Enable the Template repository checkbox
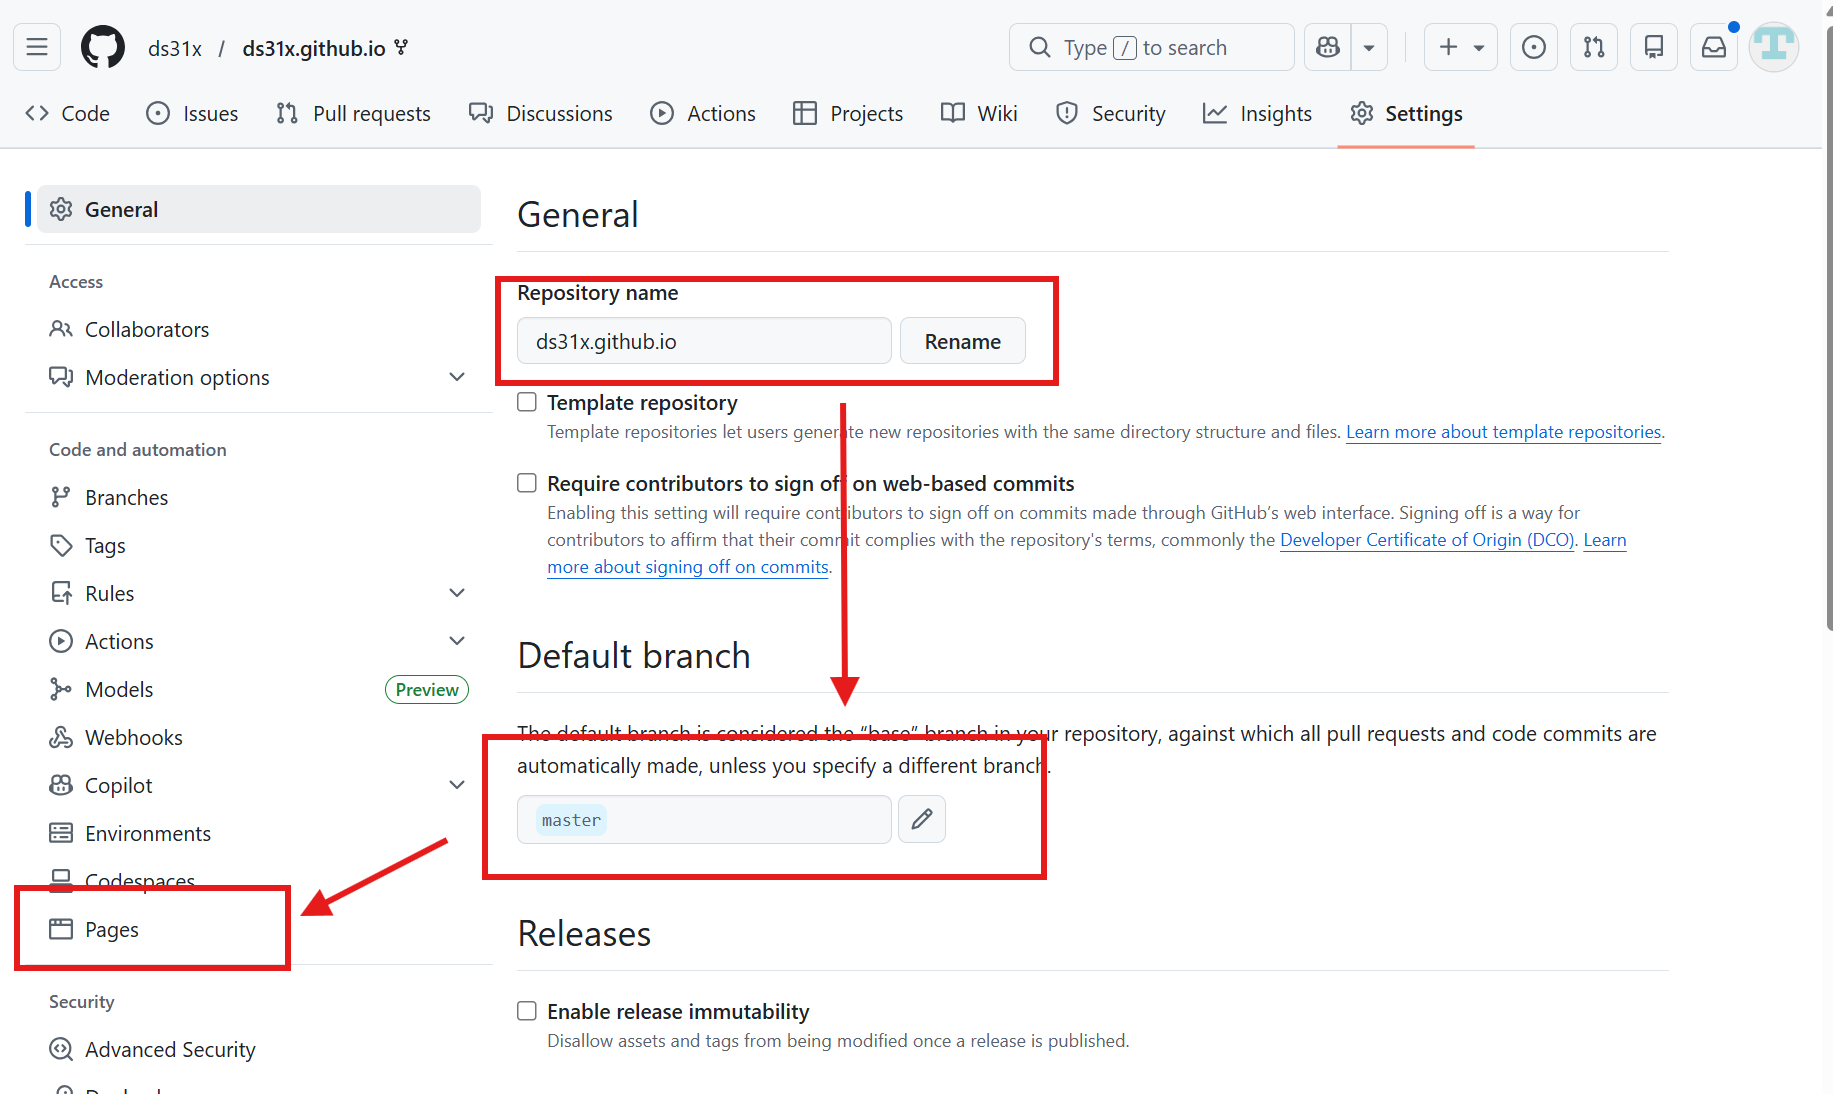This screenshot has height=1094, width=1833. tap(527, 402)
